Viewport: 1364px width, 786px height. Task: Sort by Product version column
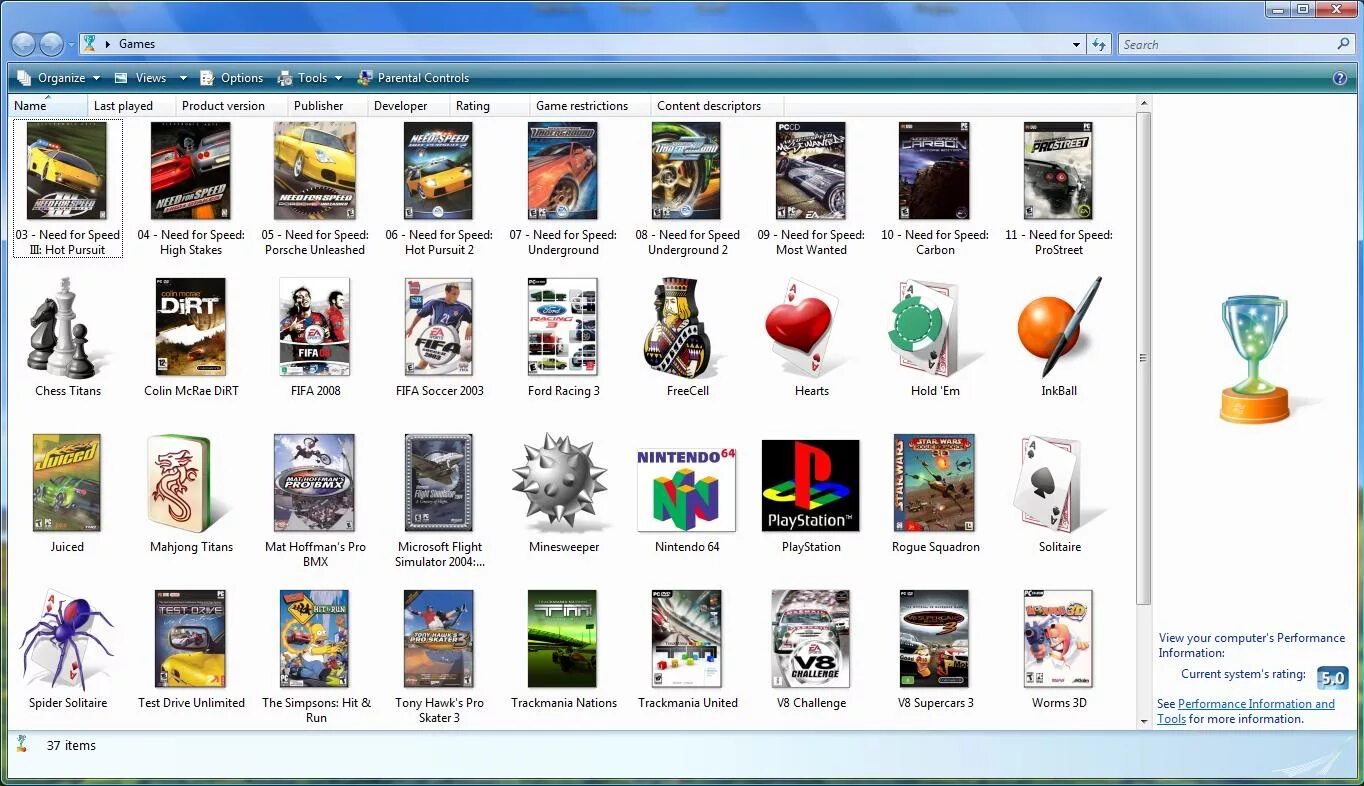(231, 105)
